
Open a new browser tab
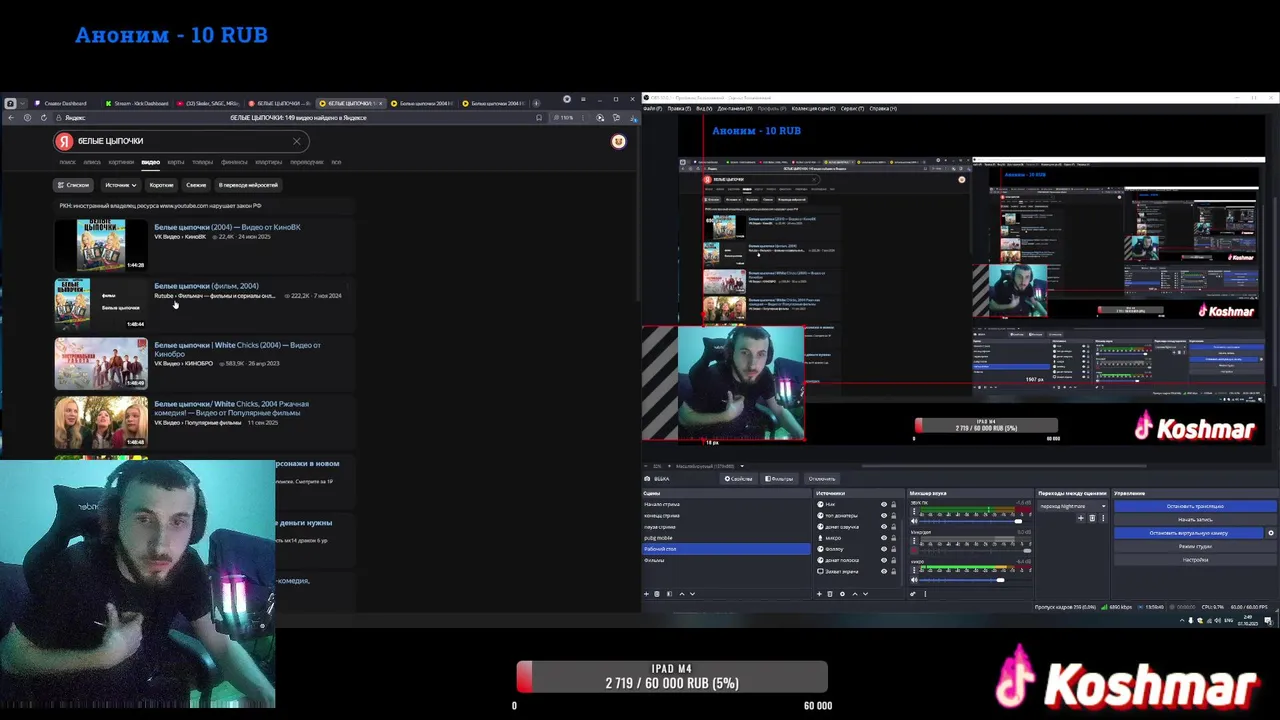click(x=536, y=103)
